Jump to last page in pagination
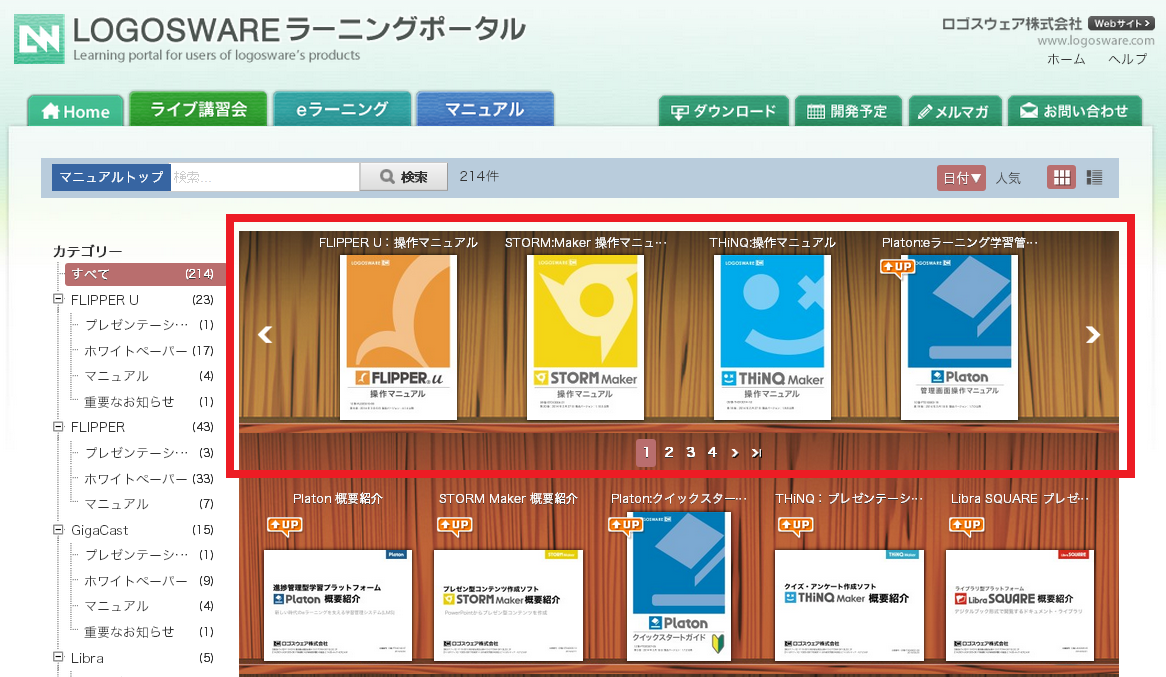The width and height of the screenshot is (1166, 677). (x=756, y=452)
